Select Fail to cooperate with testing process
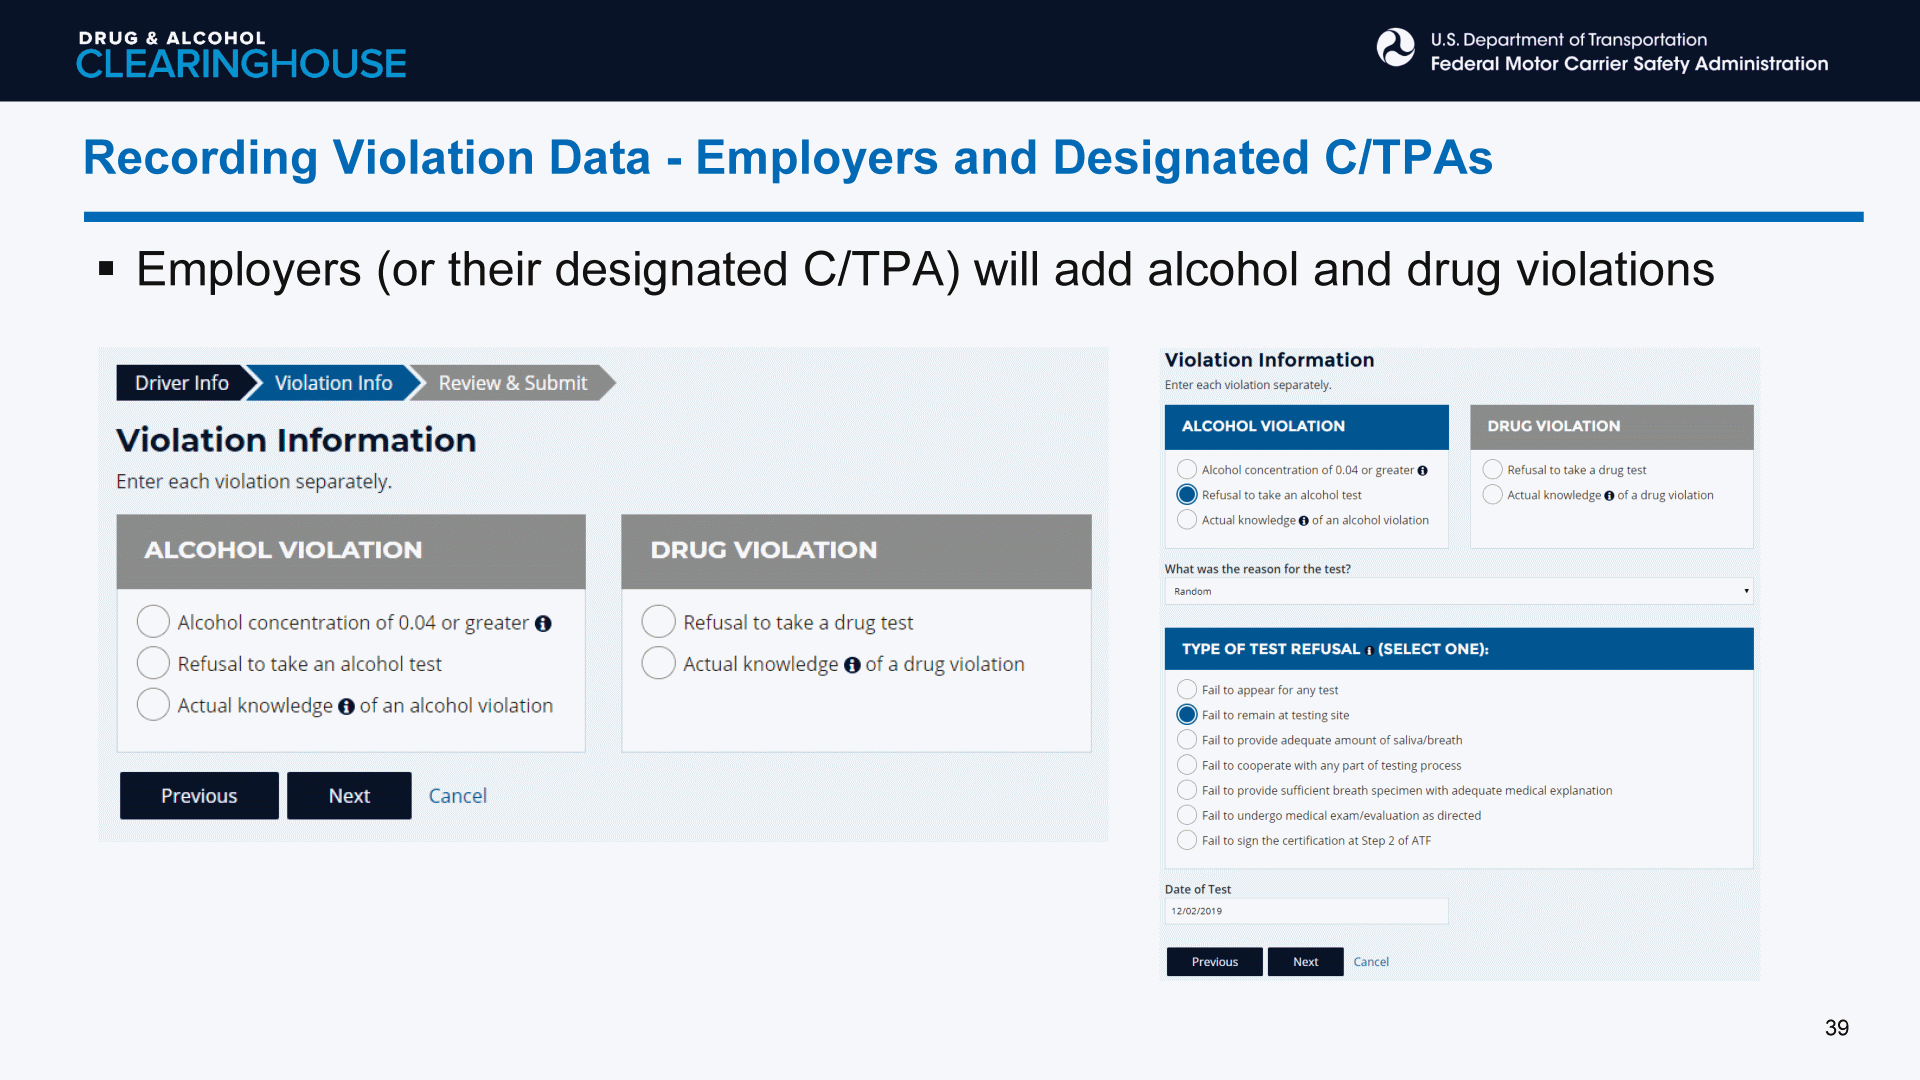The height and width of the screenshot is (1080, 1920). tap(1187, 765)
